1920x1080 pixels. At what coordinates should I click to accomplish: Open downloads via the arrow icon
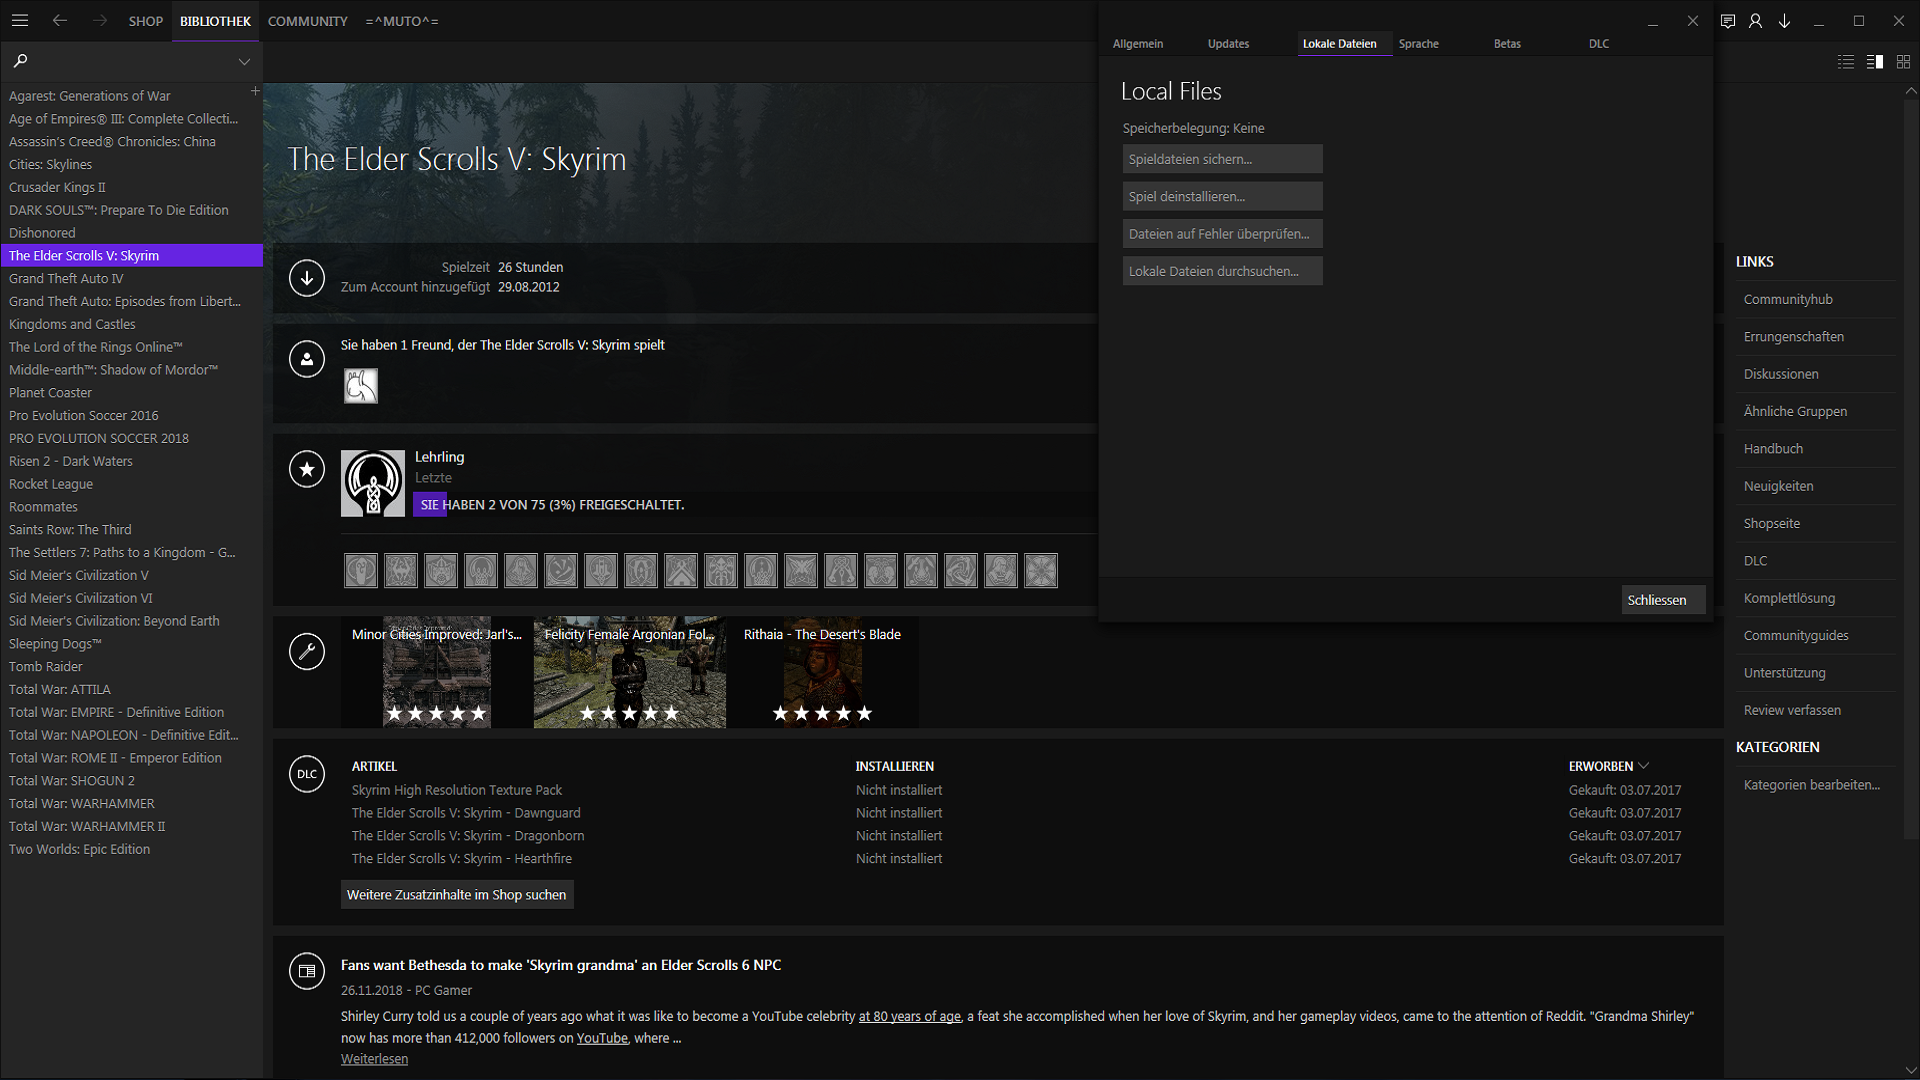tap(1784, 20)
